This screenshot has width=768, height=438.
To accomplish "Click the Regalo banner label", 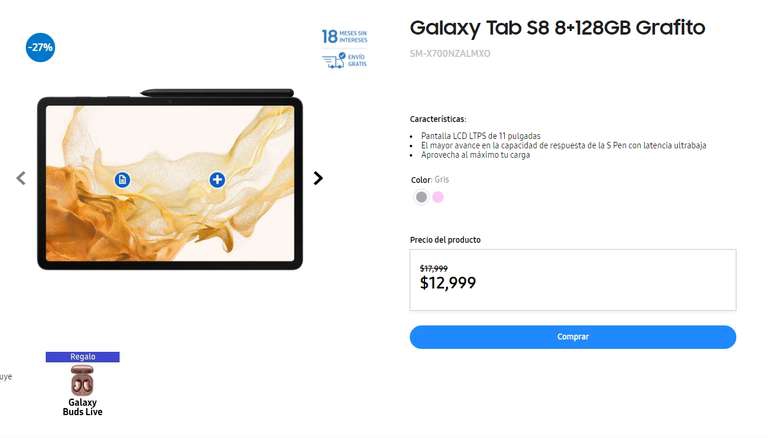I will pos(83,357).
